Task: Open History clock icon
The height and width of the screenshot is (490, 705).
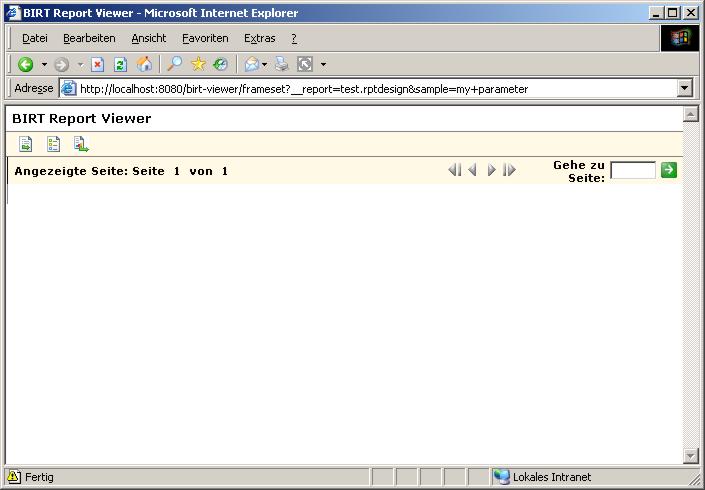Action: (220, 64)
